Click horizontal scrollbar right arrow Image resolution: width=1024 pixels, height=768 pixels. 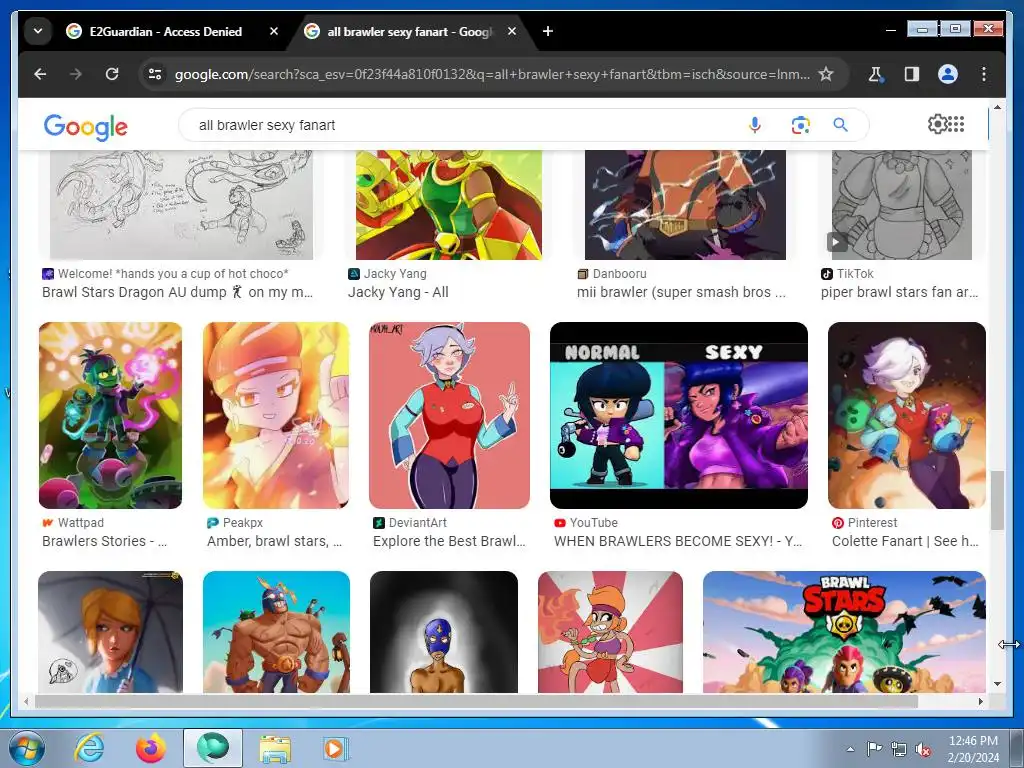point(980,701)
